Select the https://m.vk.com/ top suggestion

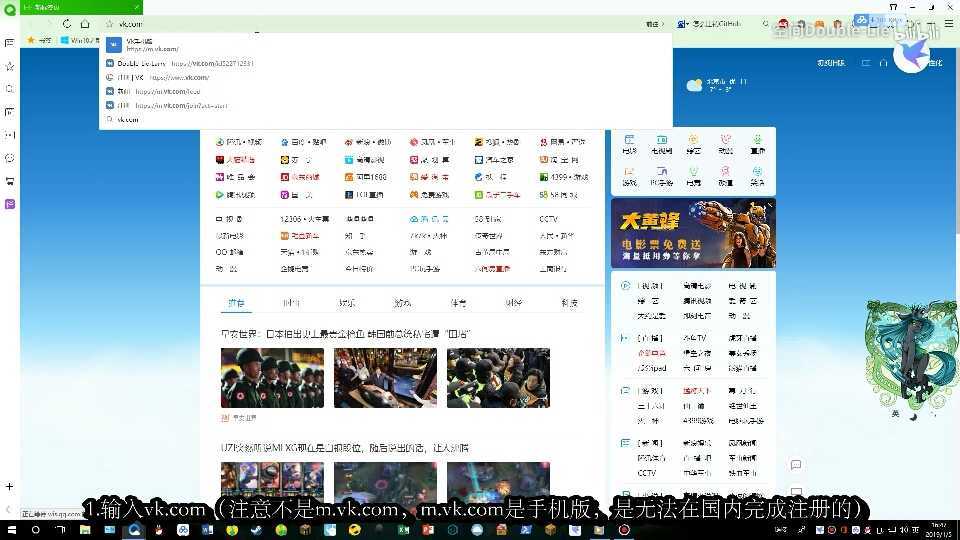click(386, 45)
